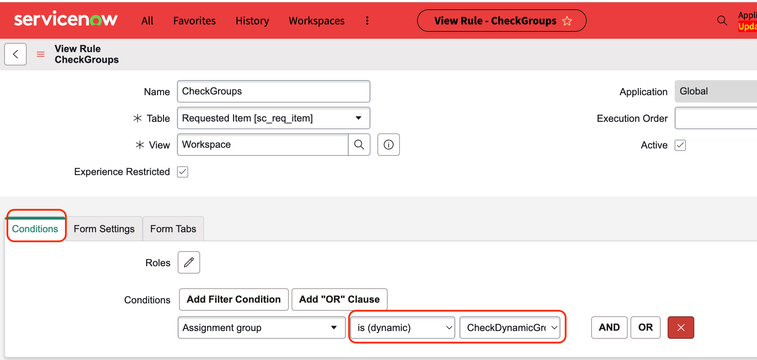Edit Roles using the pencil icon
Image resolution: width=757 pixels, height=360 pixels.
click(x=189, y=263)
